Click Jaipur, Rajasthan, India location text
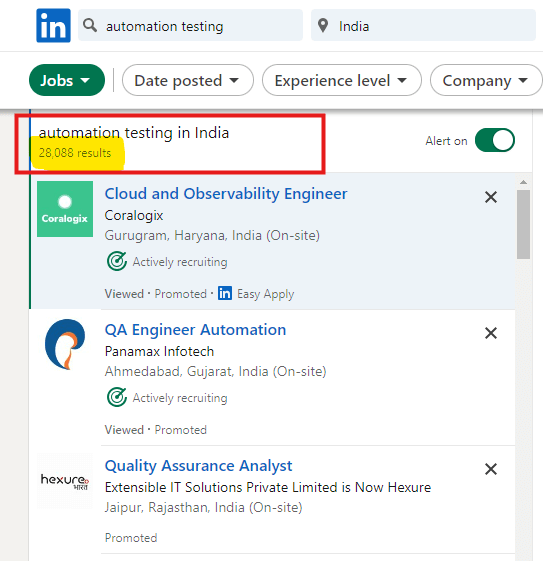This screenshot has width=543, height=561. [x=203, y=508]
